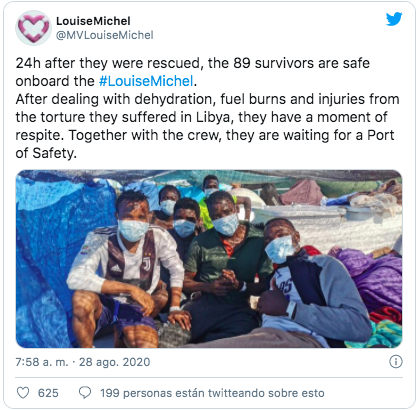Open the tweet info circle icon
Viewport: 416px width, 410px height.
pyautogui.click(x=396, y=362)
